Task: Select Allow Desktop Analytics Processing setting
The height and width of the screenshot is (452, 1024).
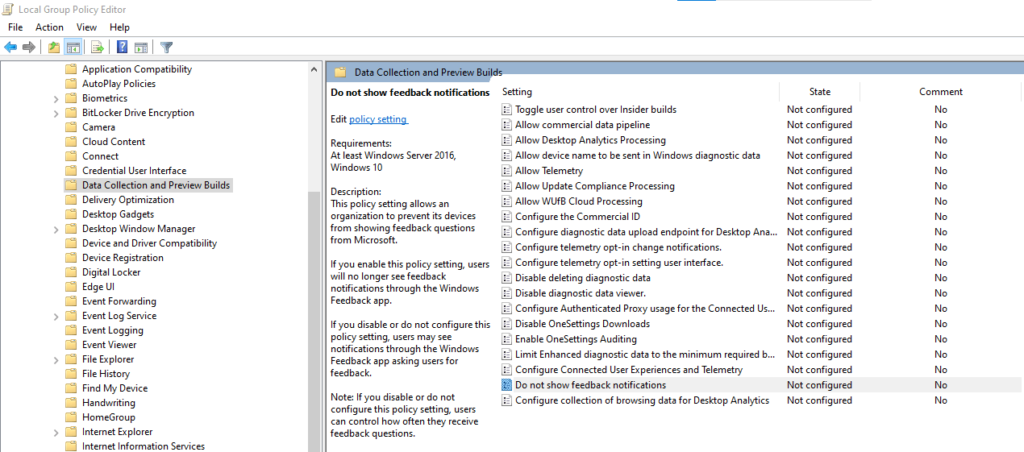Action: 590,140
